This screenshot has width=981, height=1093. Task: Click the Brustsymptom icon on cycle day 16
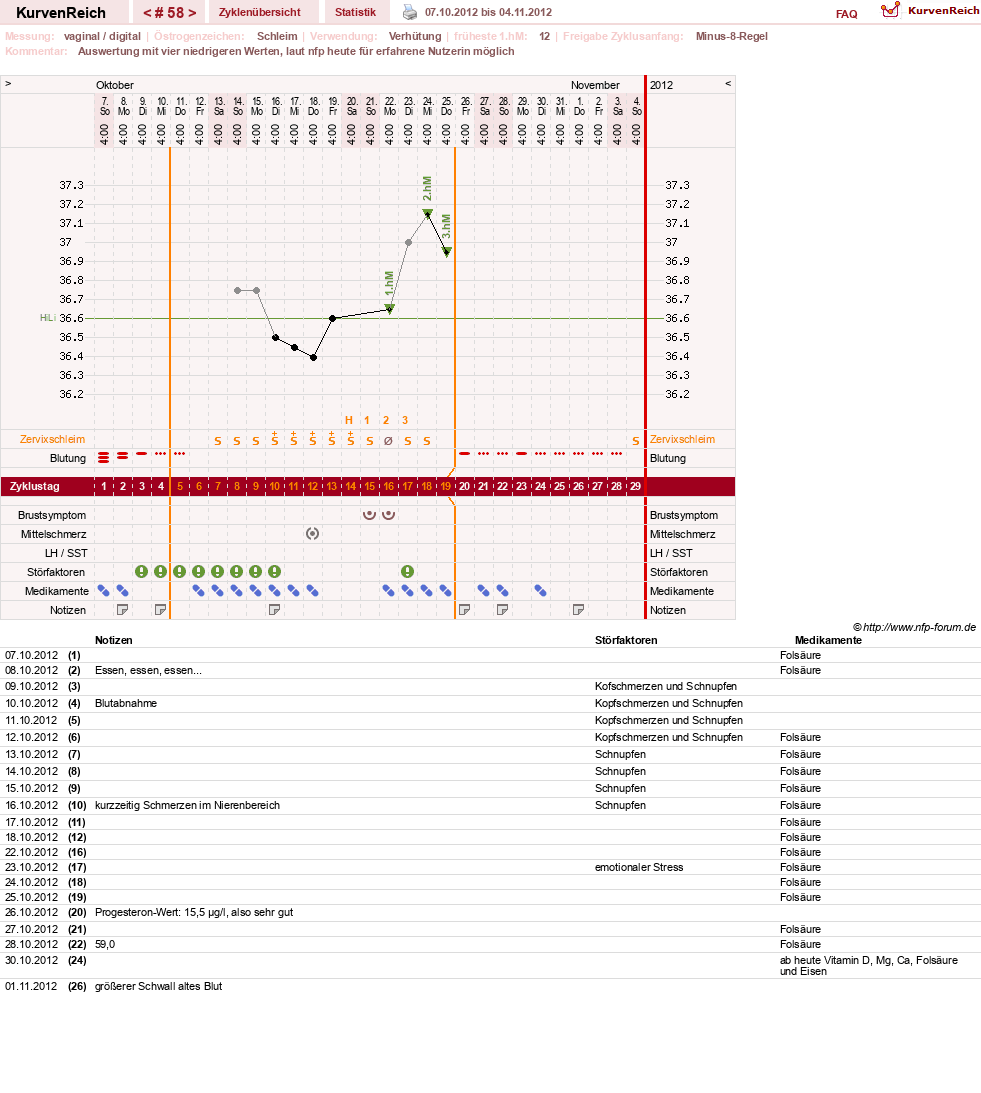point(389,514)
